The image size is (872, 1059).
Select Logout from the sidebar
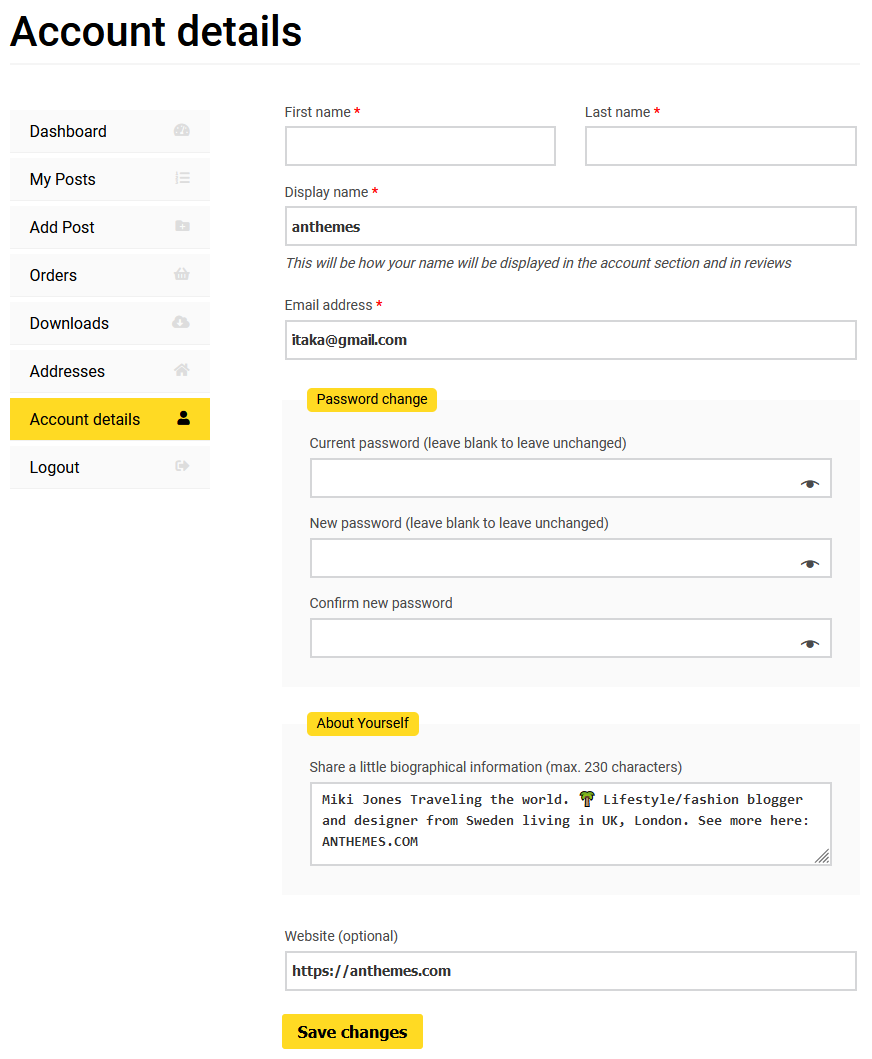pos(54,467)
